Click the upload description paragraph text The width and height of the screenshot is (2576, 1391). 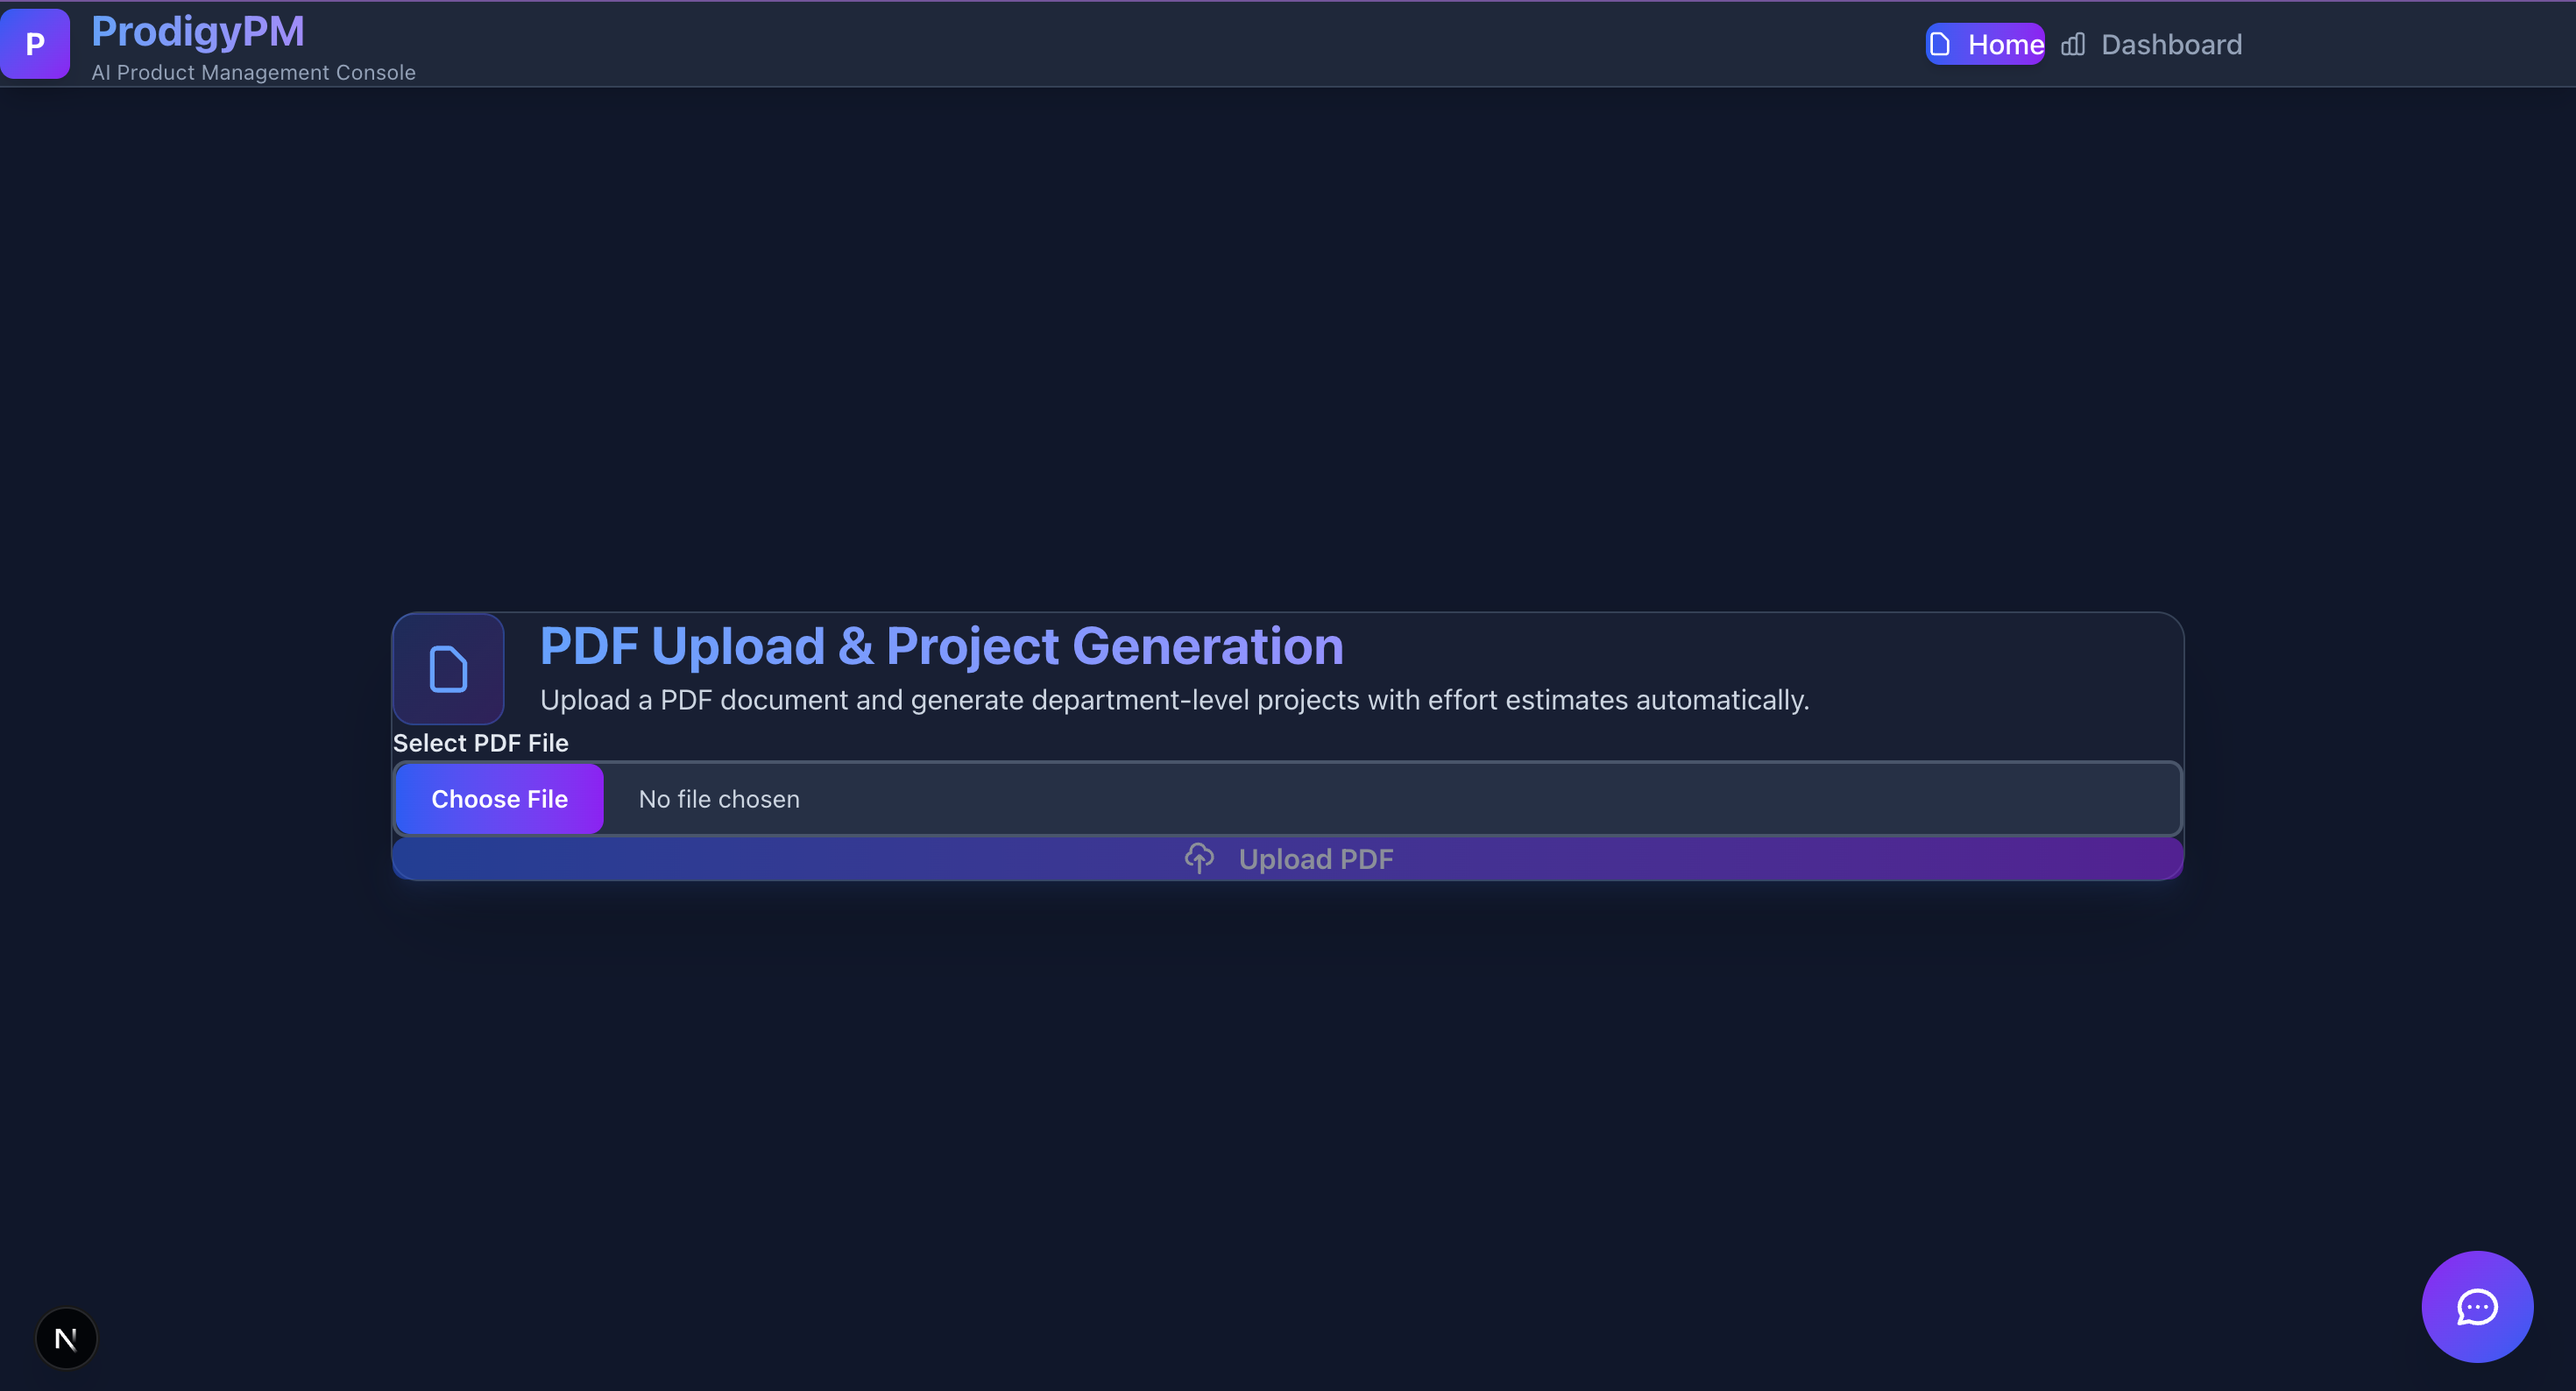tap(1174, 700)
